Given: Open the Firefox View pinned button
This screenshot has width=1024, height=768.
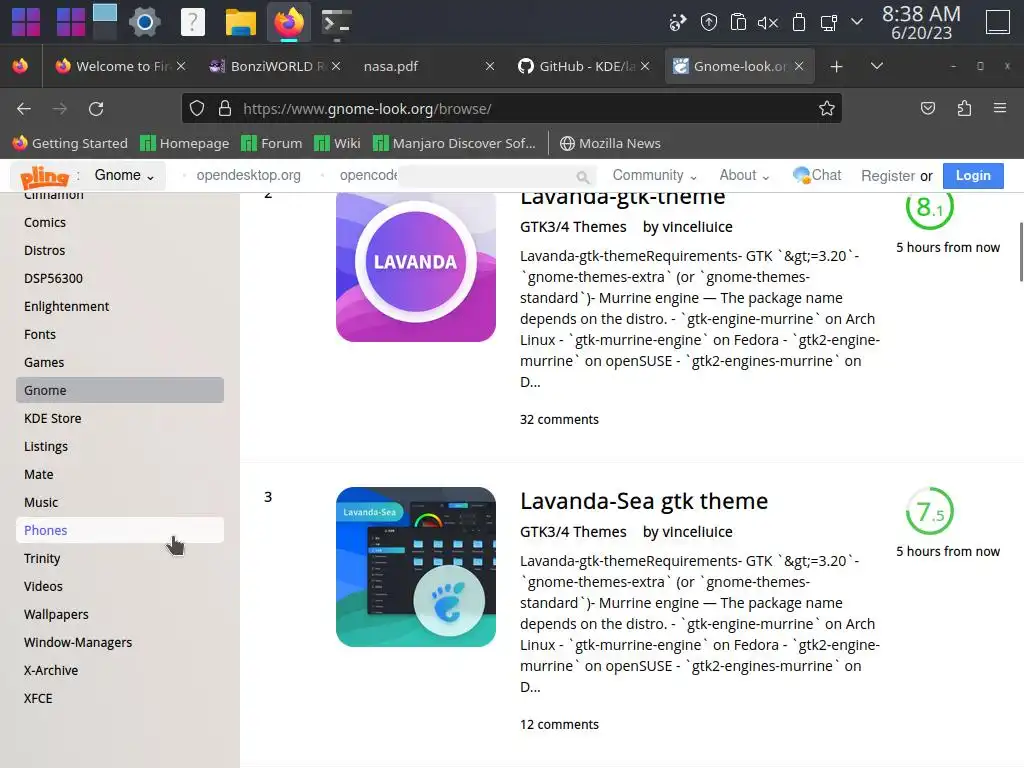Looking at the screenshot, I should (20, 66).
